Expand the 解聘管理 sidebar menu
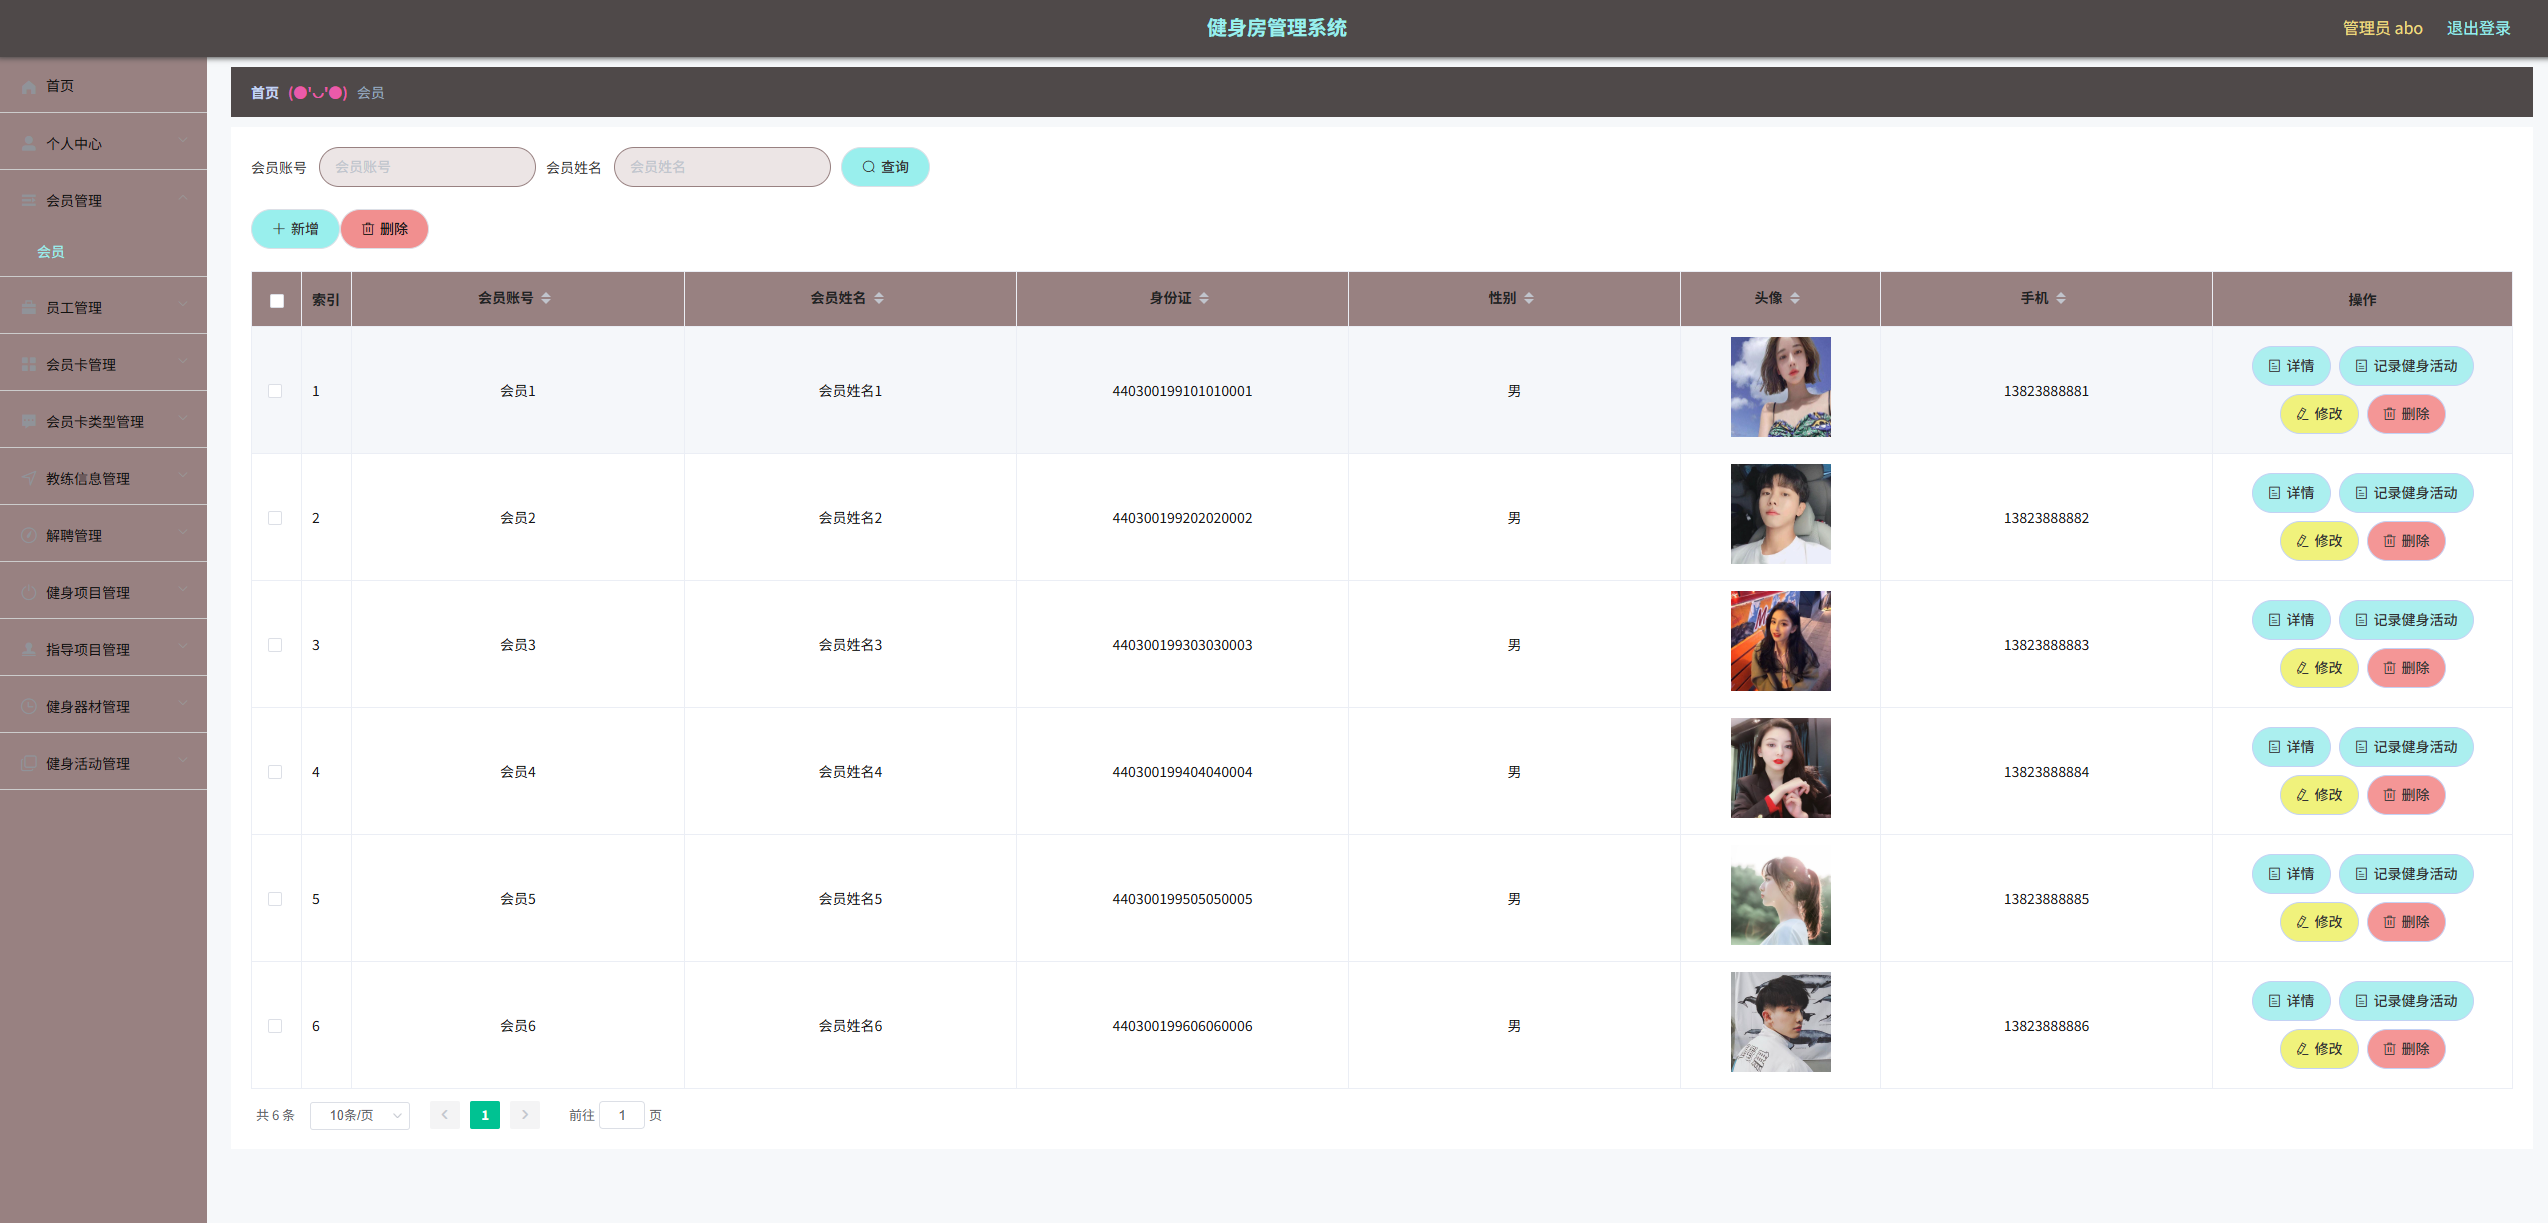The height and width of the screenshot is (1223, 2548). pyautogui.click(x=103, y=535)
